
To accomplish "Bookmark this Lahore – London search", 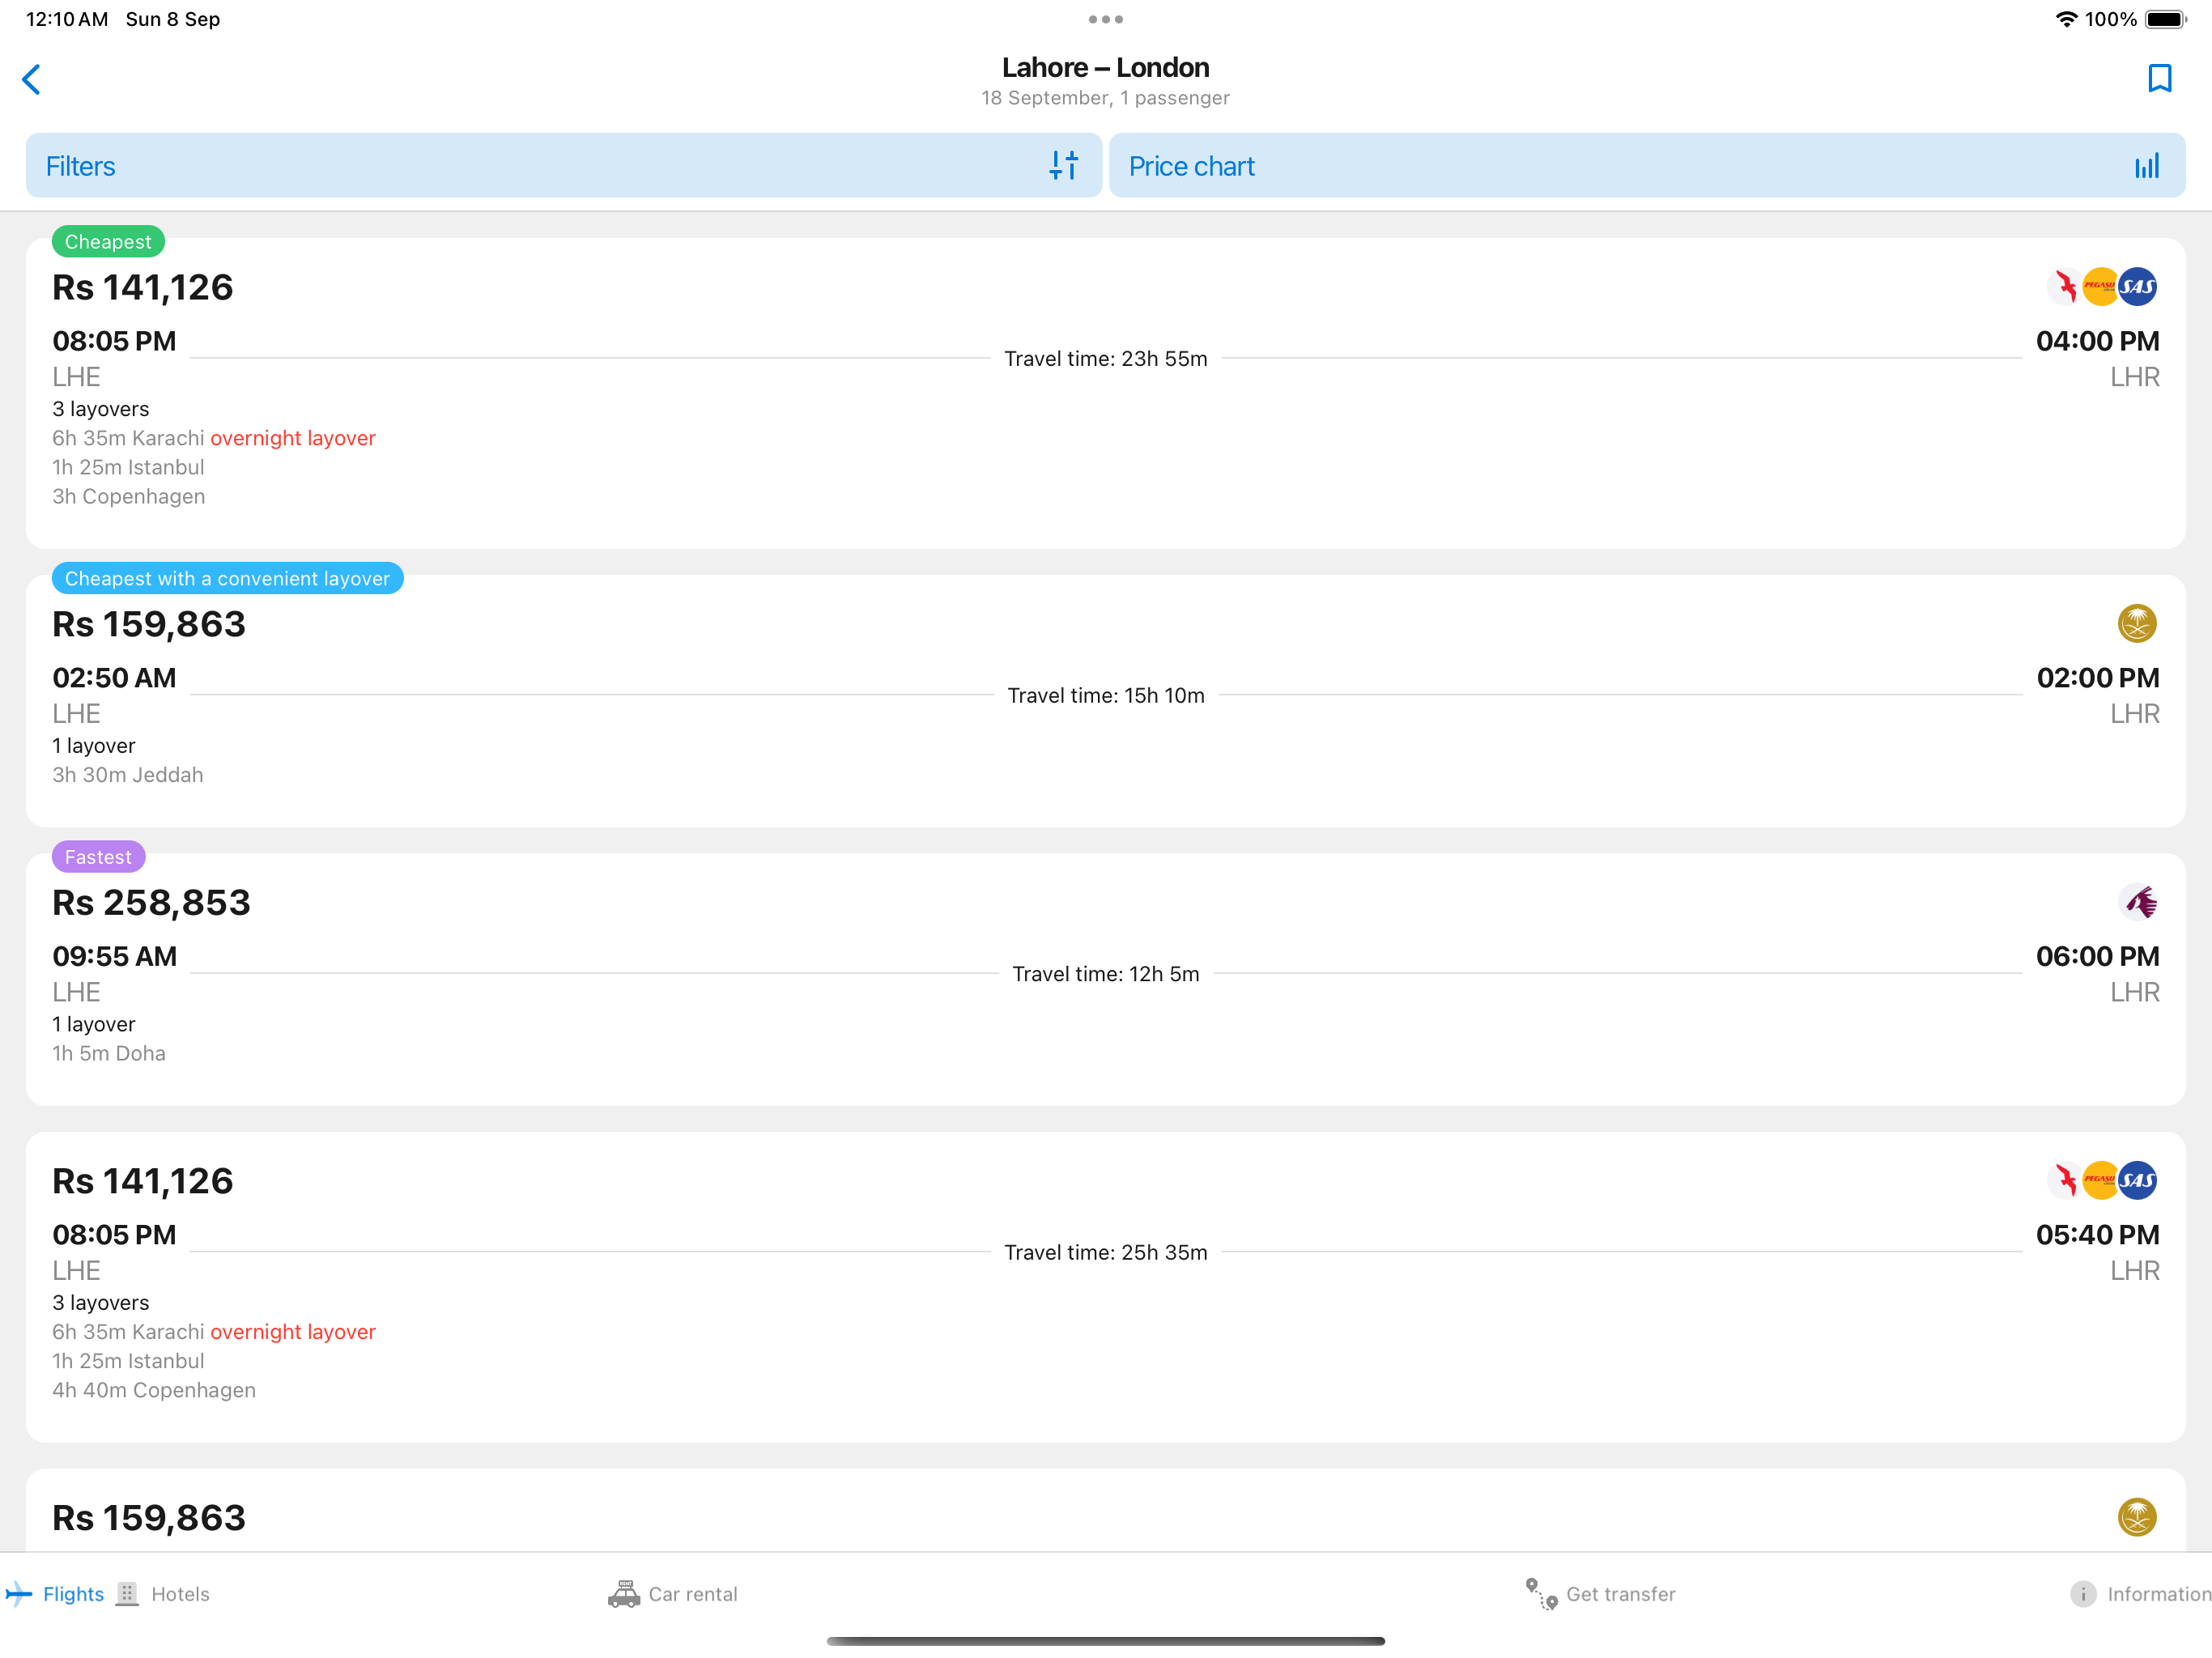I will (2160, 78).
